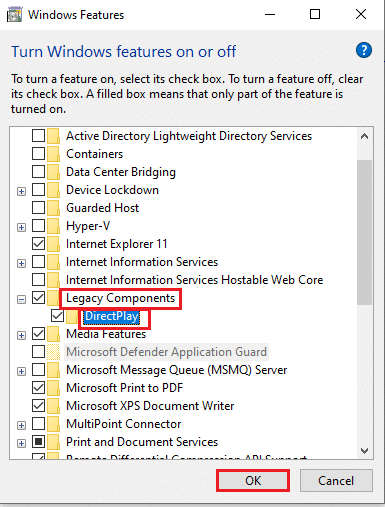385x507 pixels.
Task: Select the Microsoft Defender Application Guard label
Action: tap(166, 352)
